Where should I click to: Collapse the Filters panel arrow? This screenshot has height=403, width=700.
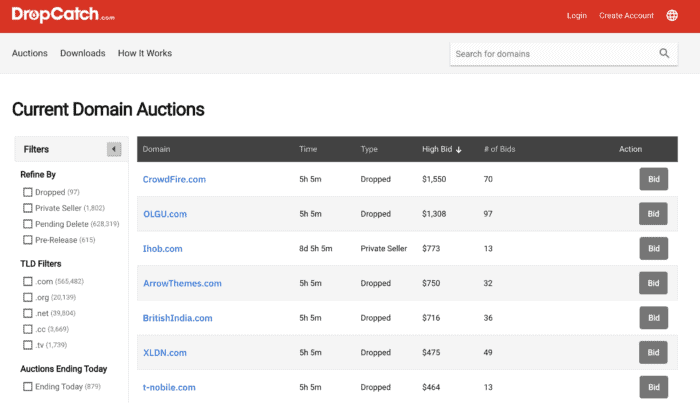click(x=114, y=149)
